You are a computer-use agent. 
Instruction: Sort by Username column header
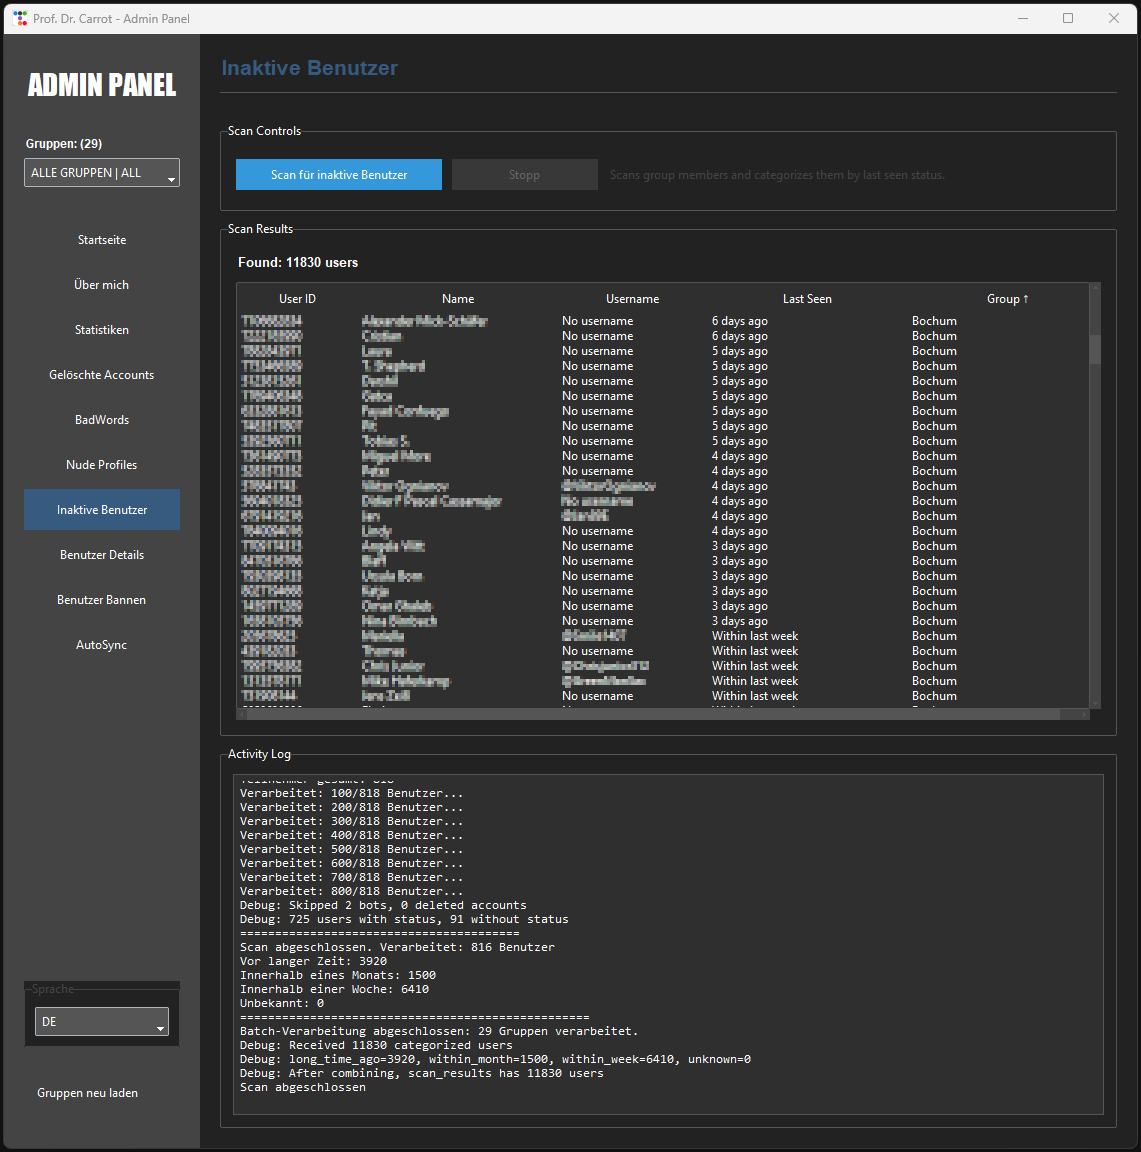[632, 299]
